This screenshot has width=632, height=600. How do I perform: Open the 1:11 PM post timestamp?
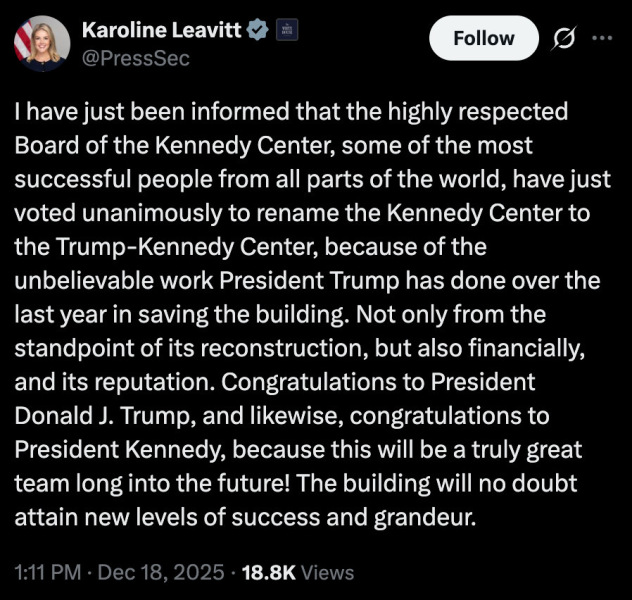(48, 572)
